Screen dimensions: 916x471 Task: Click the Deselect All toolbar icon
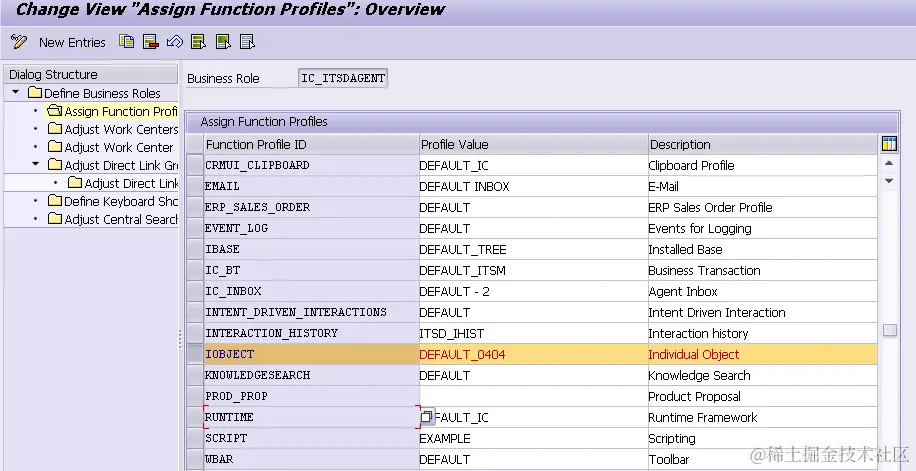click(x=248, y=41)
